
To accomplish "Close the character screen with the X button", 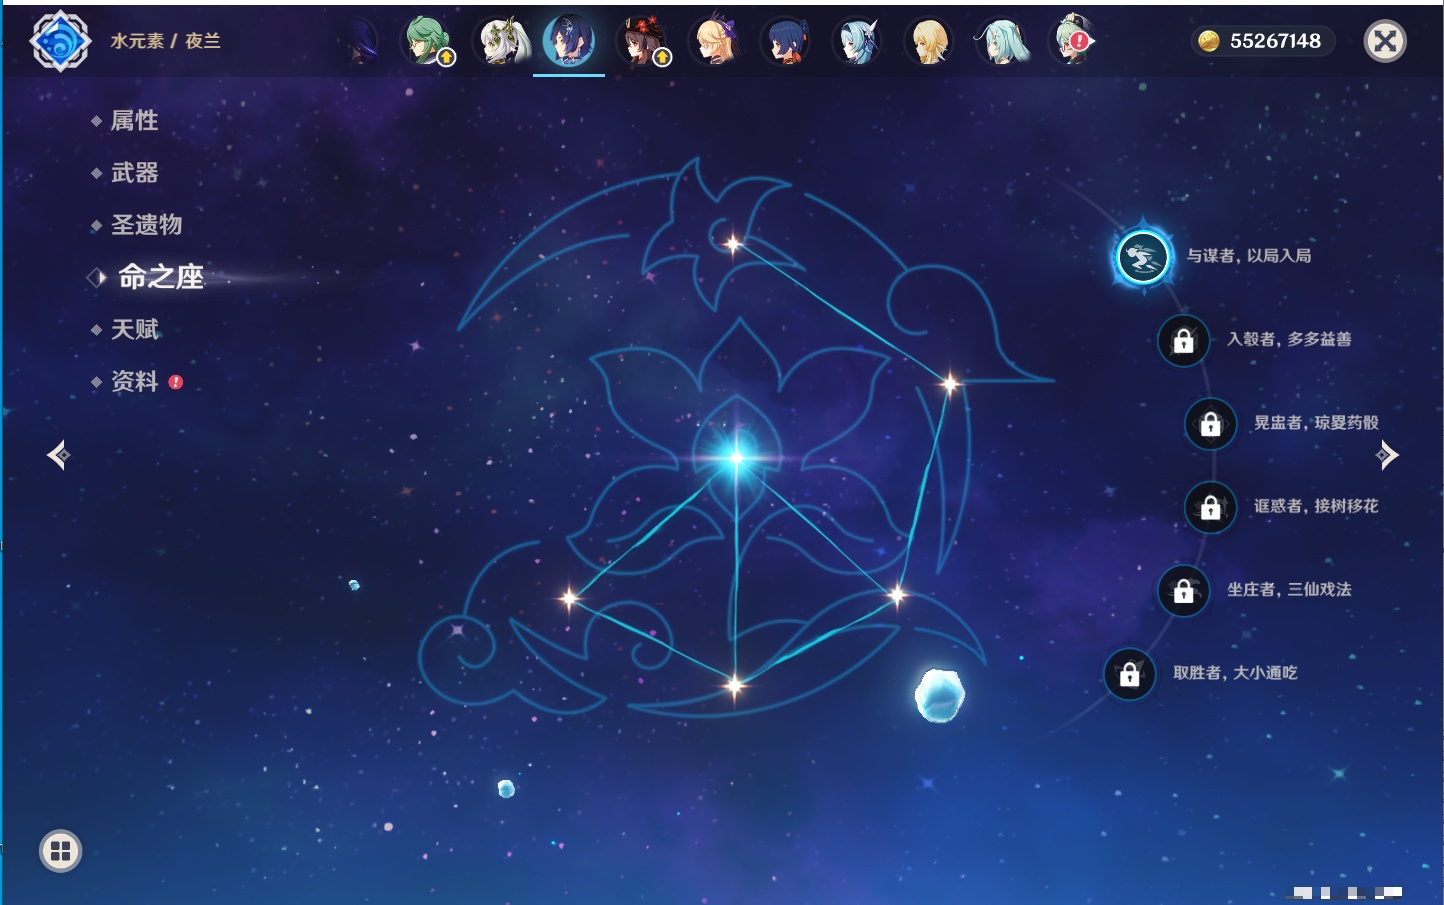I will pyautogui.click(x=1385, y=41).
